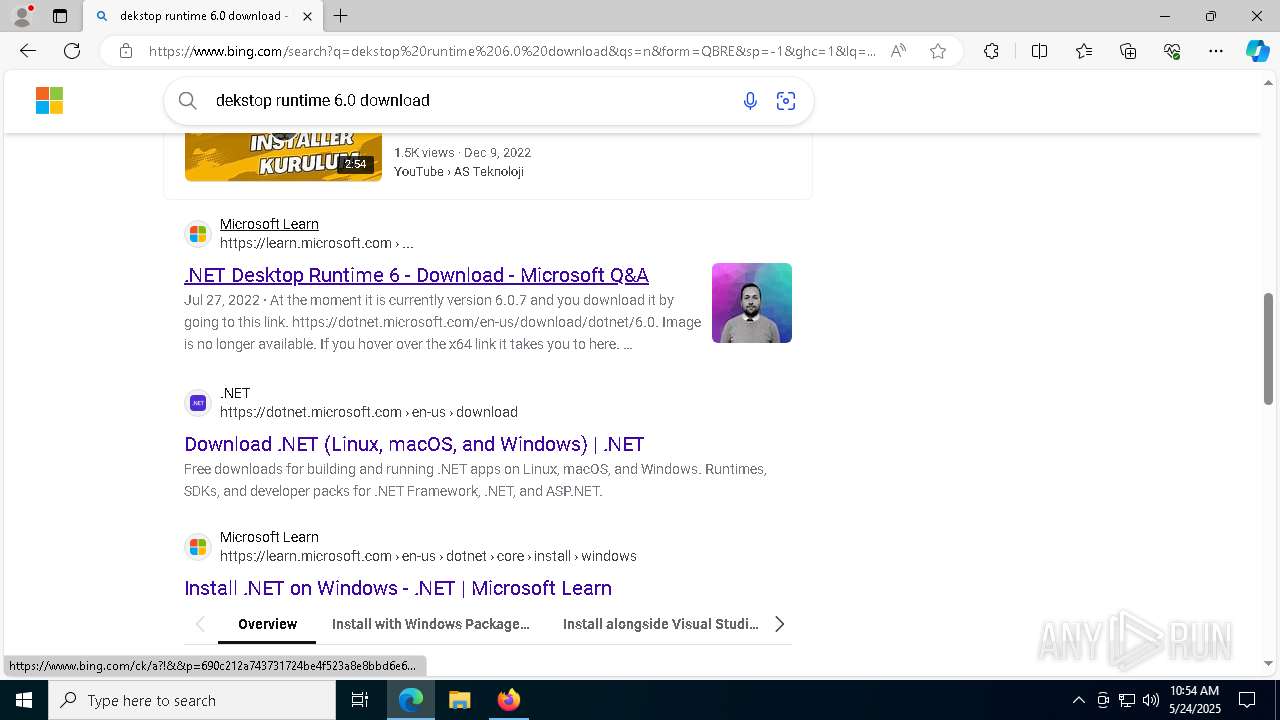Open visual search camera icon
This screenshot has height=720, width=1280.
tap(786, 100)
